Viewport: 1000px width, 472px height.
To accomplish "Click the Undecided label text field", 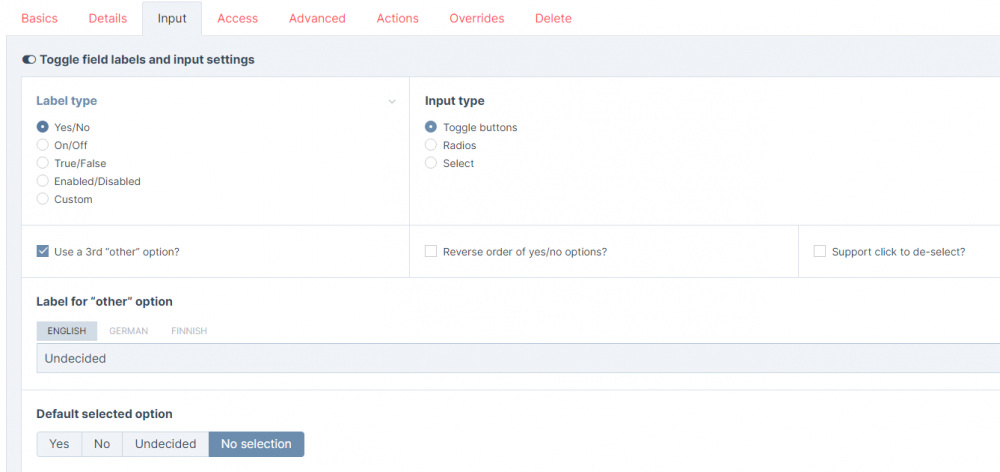I will point(500,358).
